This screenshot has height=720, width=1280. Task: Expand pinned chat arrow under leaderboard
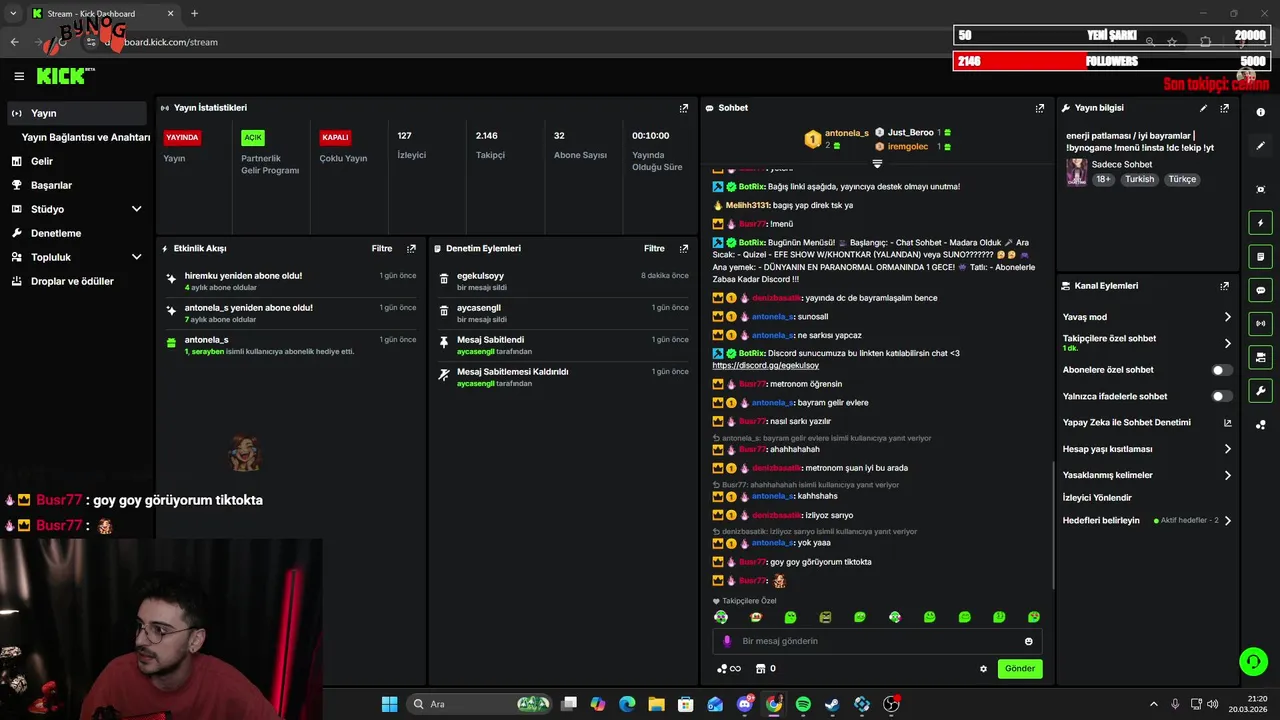coord(877,163)
